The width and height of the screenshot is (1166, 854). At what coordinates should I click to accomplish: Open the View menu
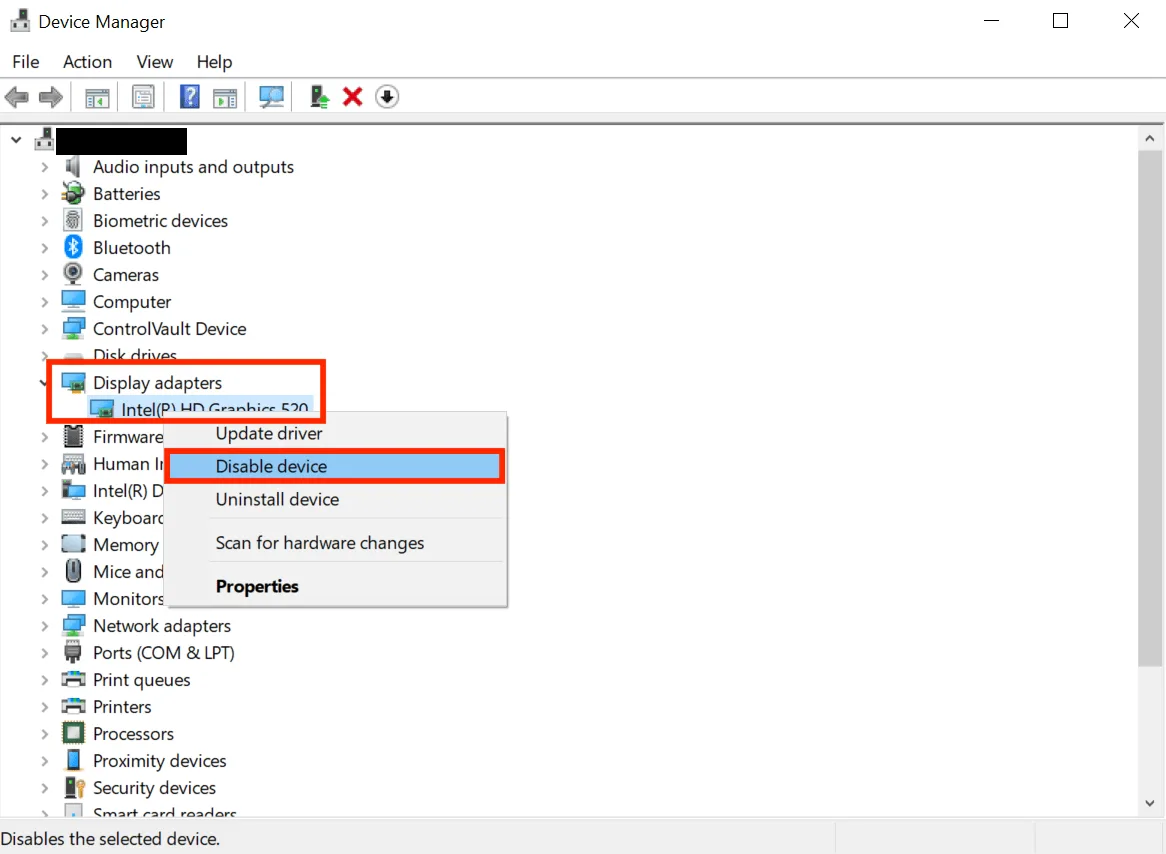pos(155,62)
